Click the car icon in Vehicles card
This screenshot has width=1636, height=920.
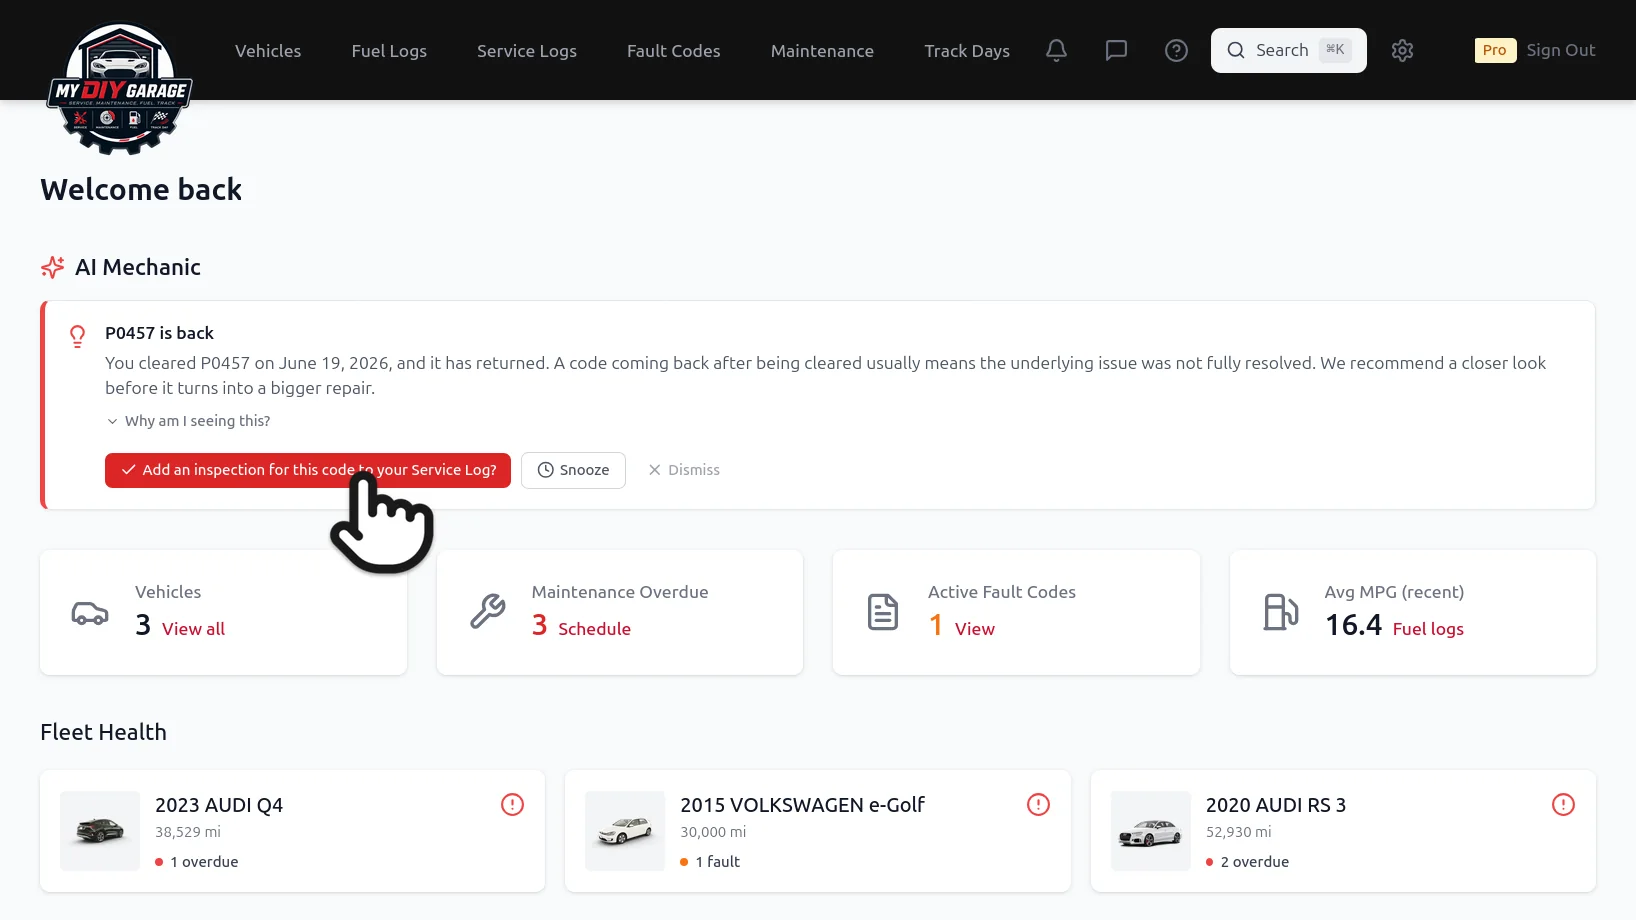tap(90, 613)
